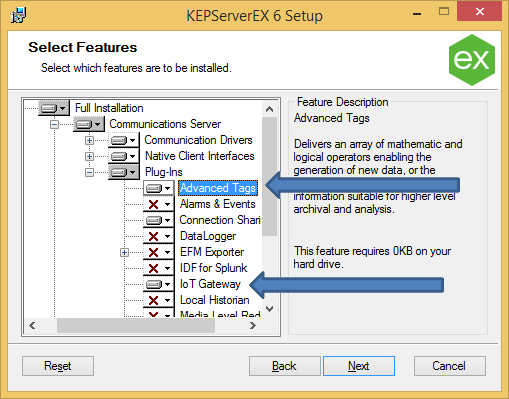Screen dimensions: 509x399
Task: Expand the Communication Drivers tree node
Action: point(89,140)
